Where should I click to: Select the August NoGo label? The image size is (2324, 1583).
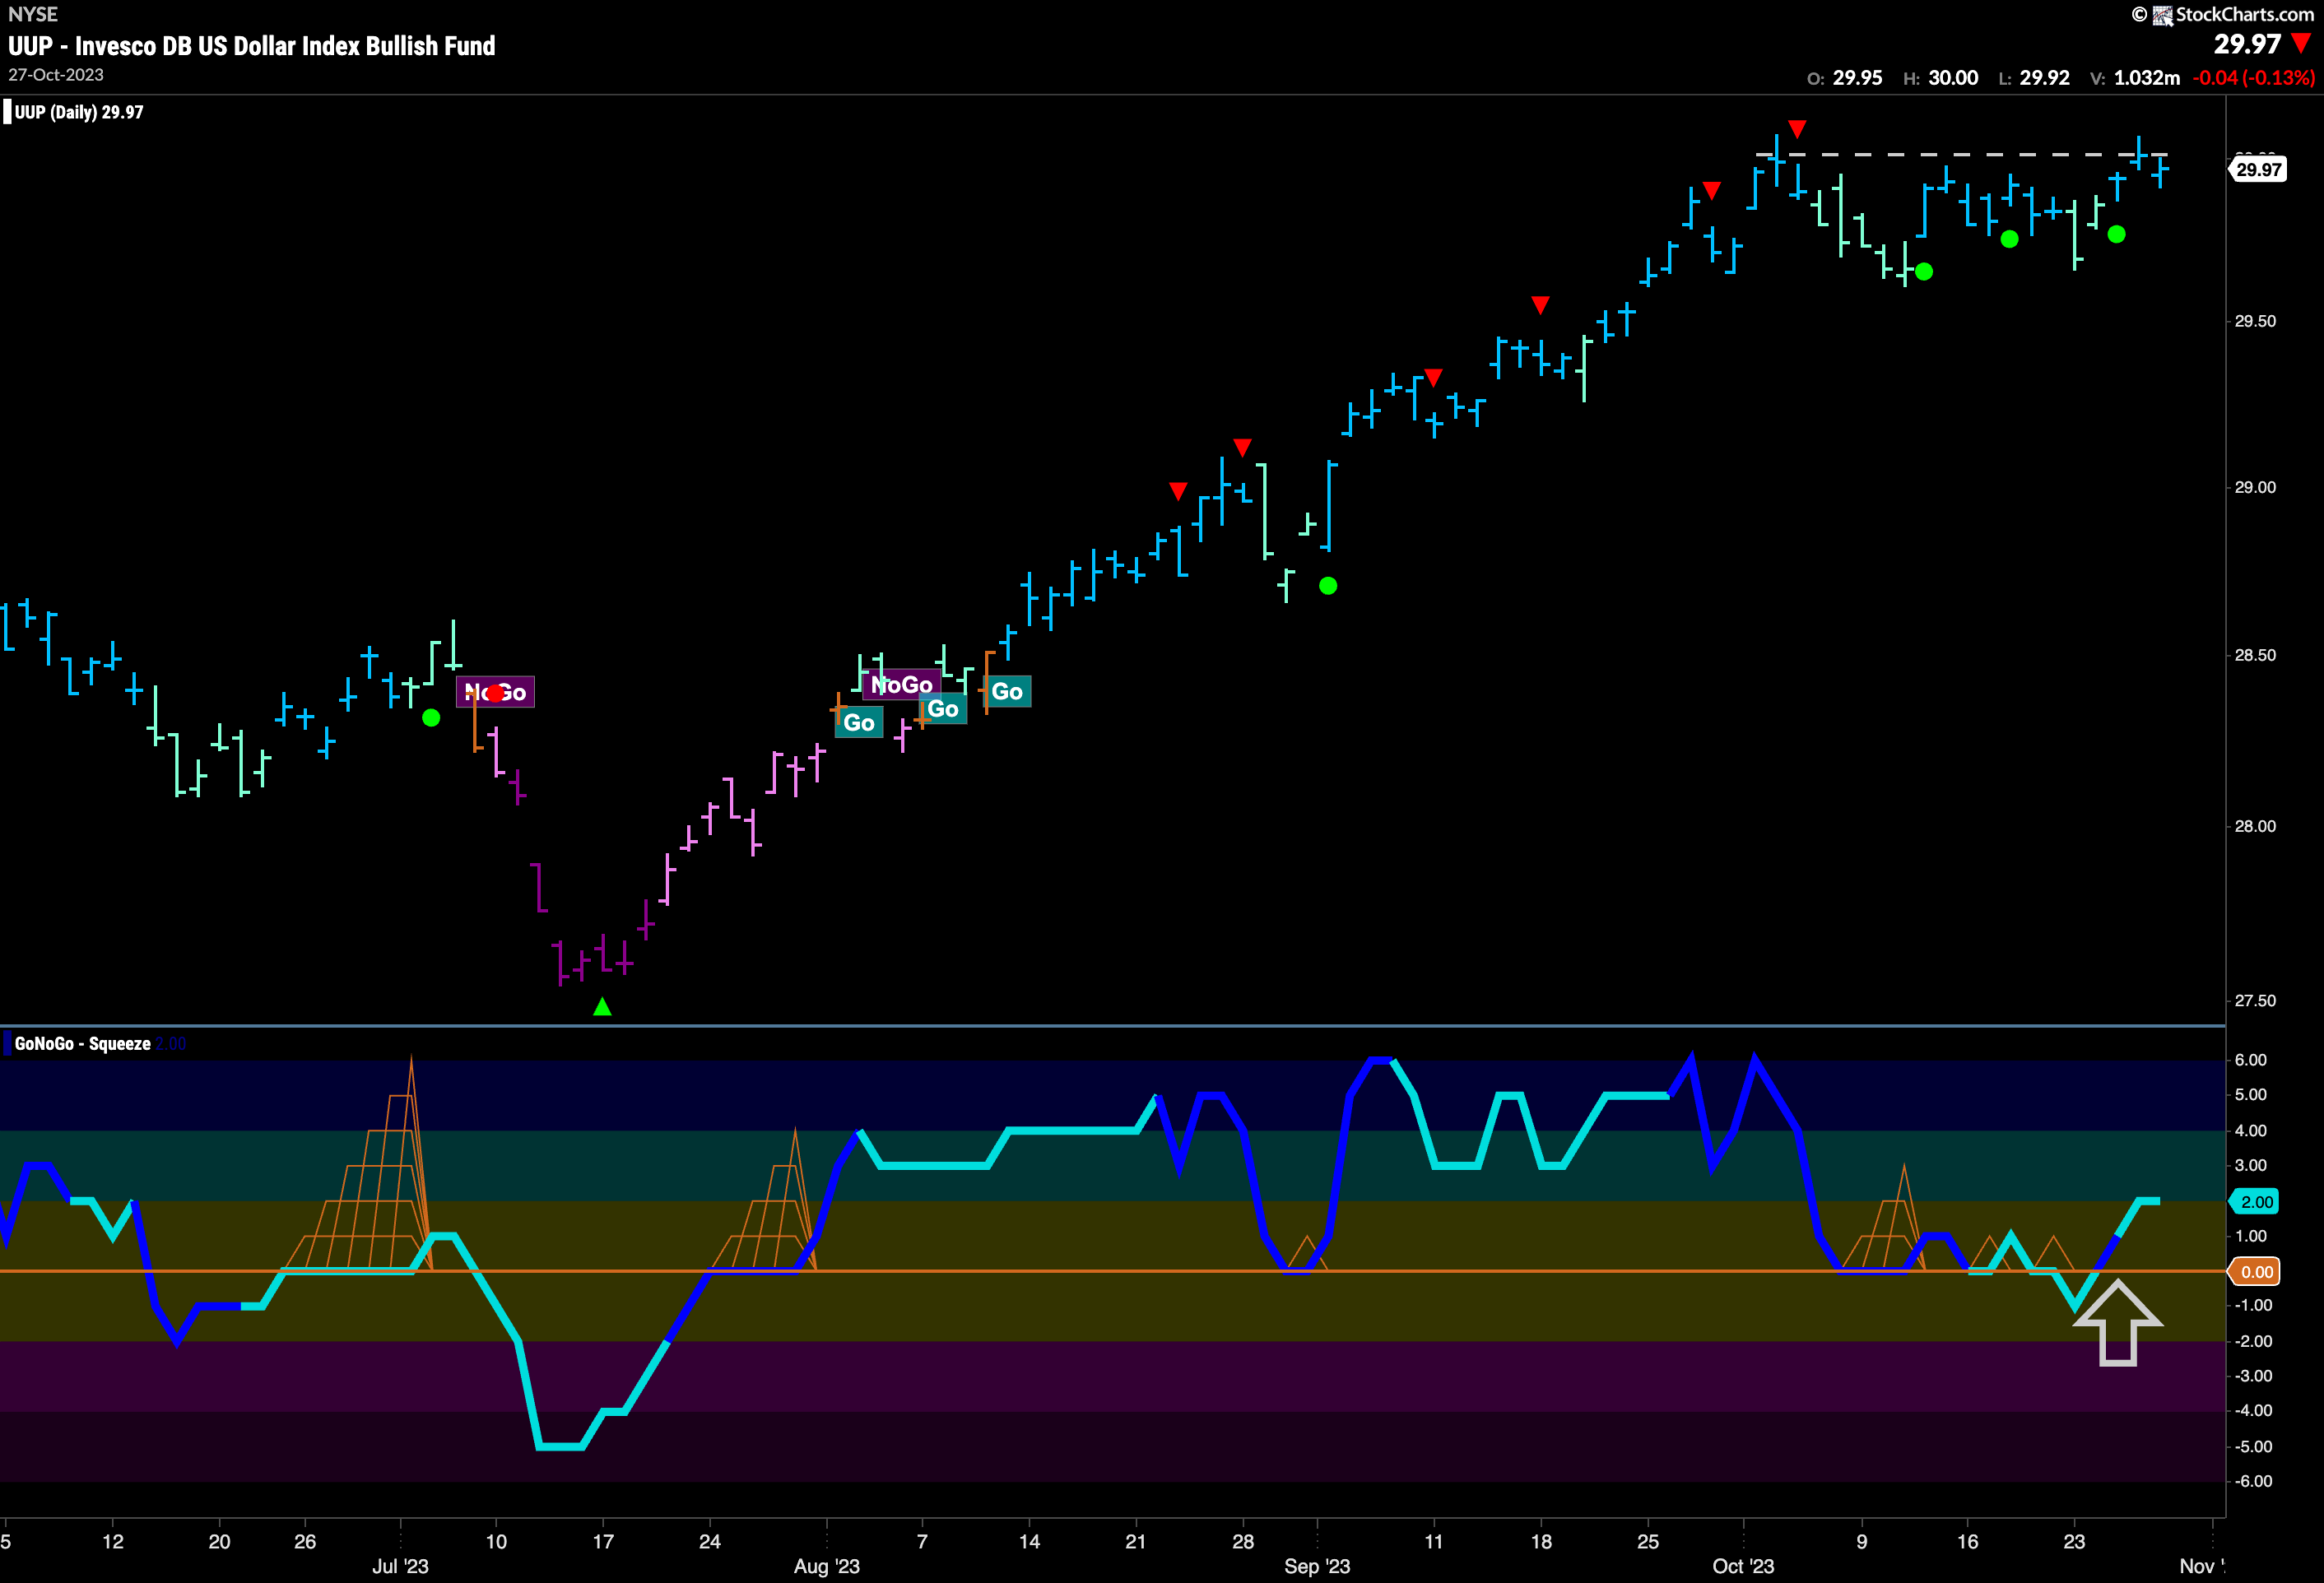[902, 685]
